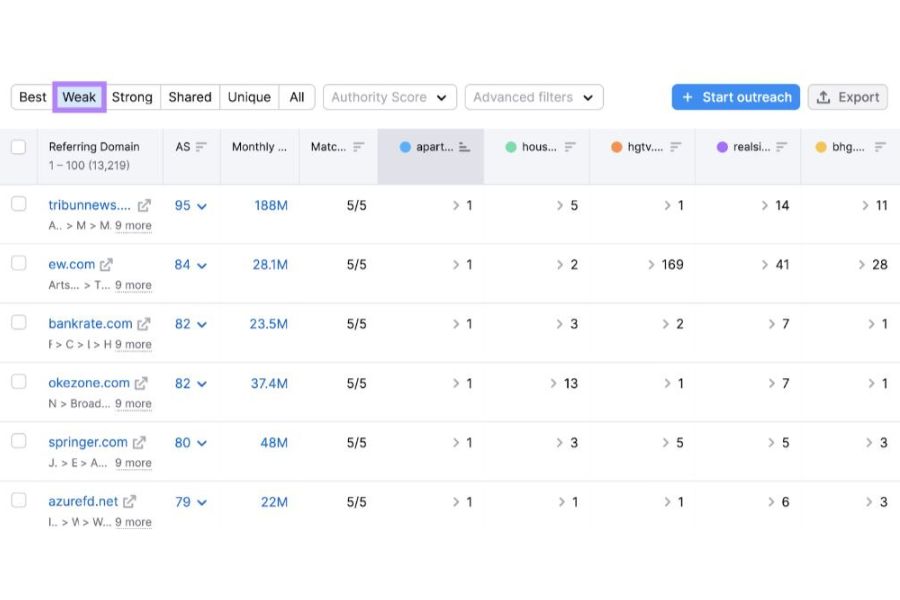Check the okezone.com row checkbox
900x600 pixels.
(18, 382)
